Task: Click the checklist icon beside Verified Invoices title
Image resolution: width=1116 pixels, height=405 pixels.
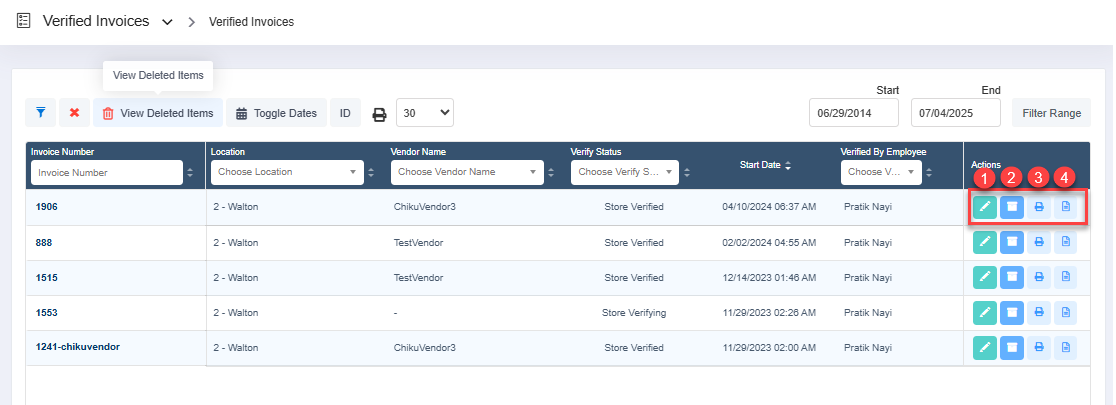Action: point(23,21)
